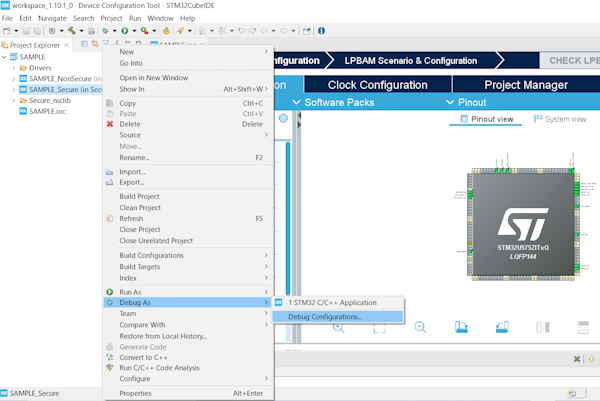Click the build hammer toolbar icon
Screen dimensions: 600x401
click(x=73, y=31)
